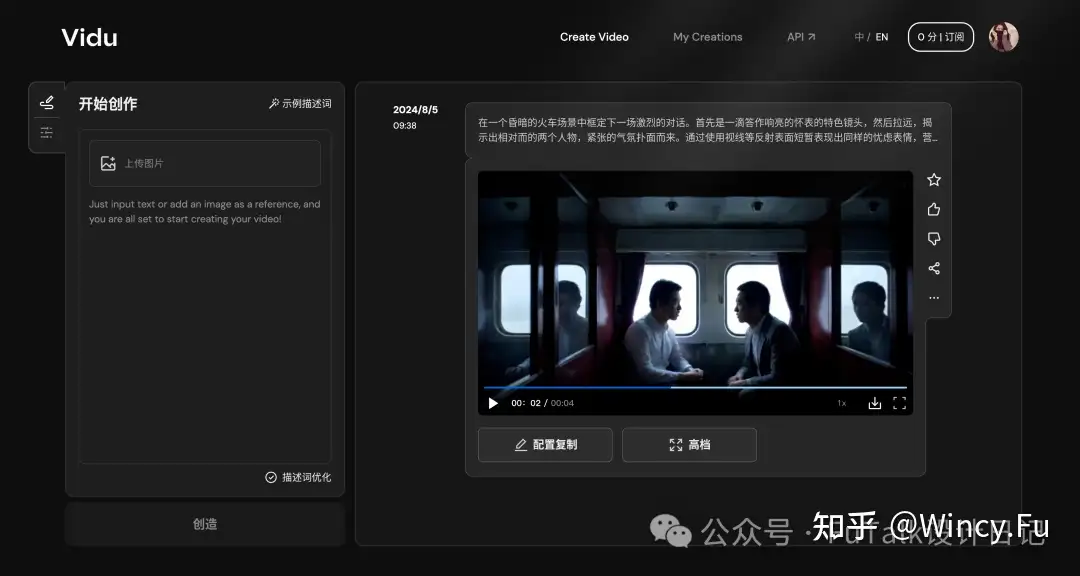Select the text-to-video creation pen icon

pyautogui.click(x=46, y=101)
